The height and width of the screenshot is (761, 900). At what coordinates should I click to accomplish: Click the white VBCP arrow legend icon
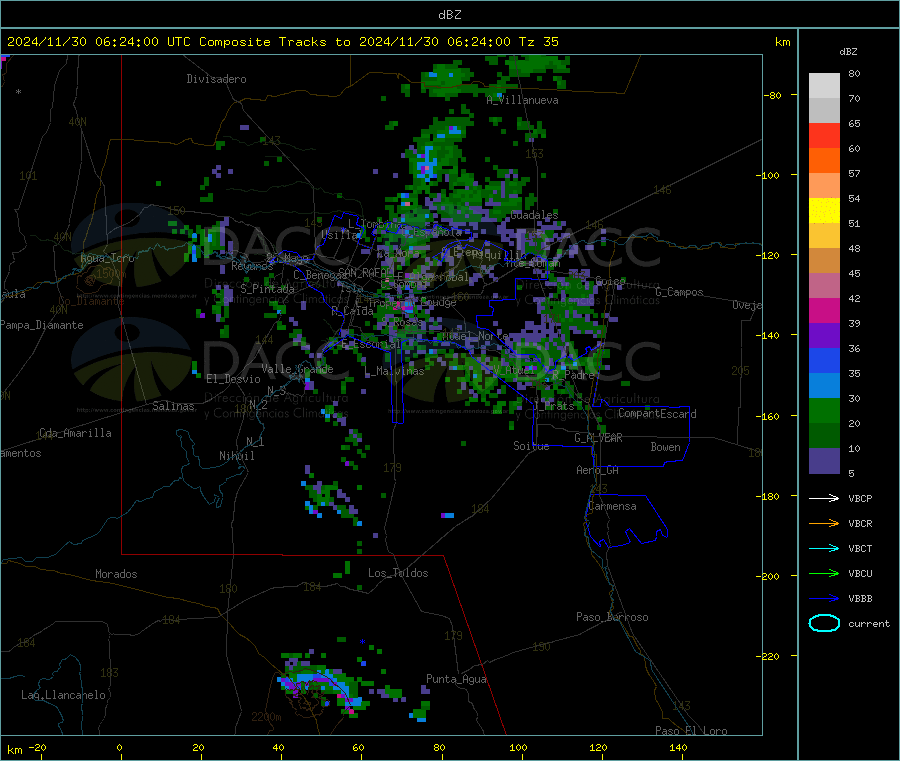824,498
